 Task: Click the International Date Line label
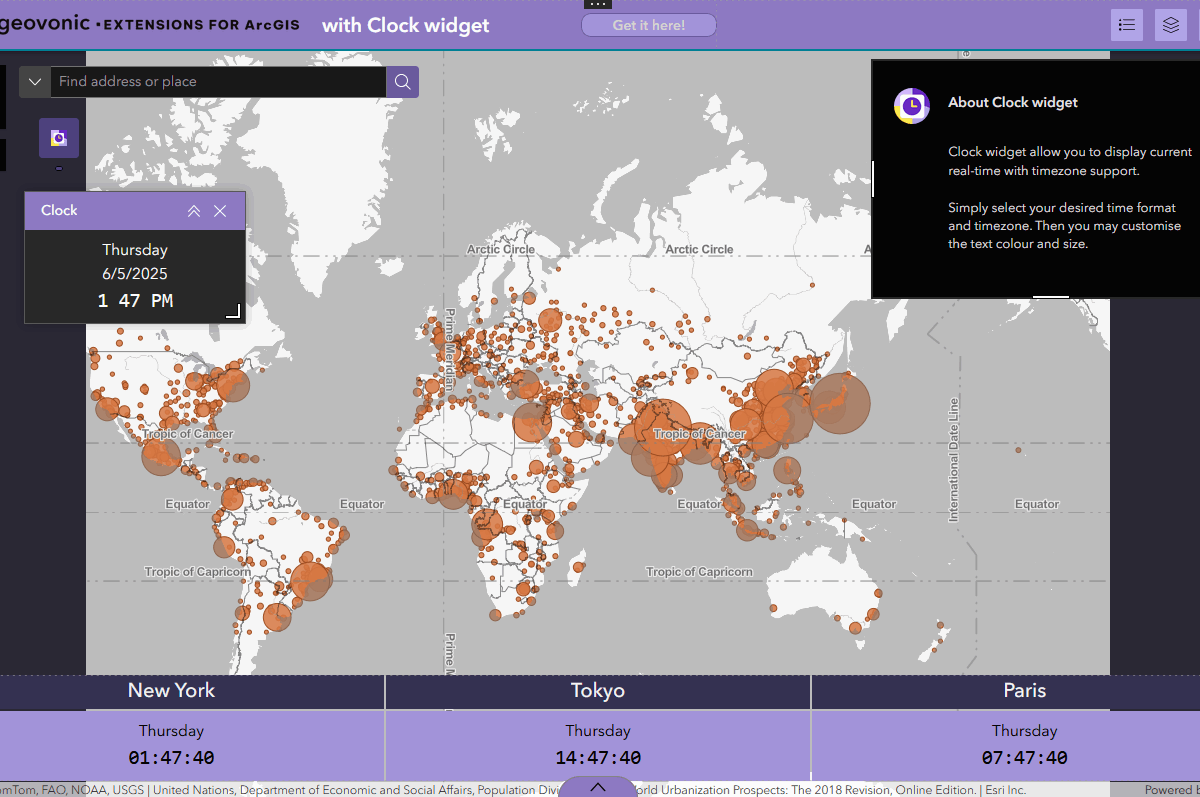tap(953, 459)
